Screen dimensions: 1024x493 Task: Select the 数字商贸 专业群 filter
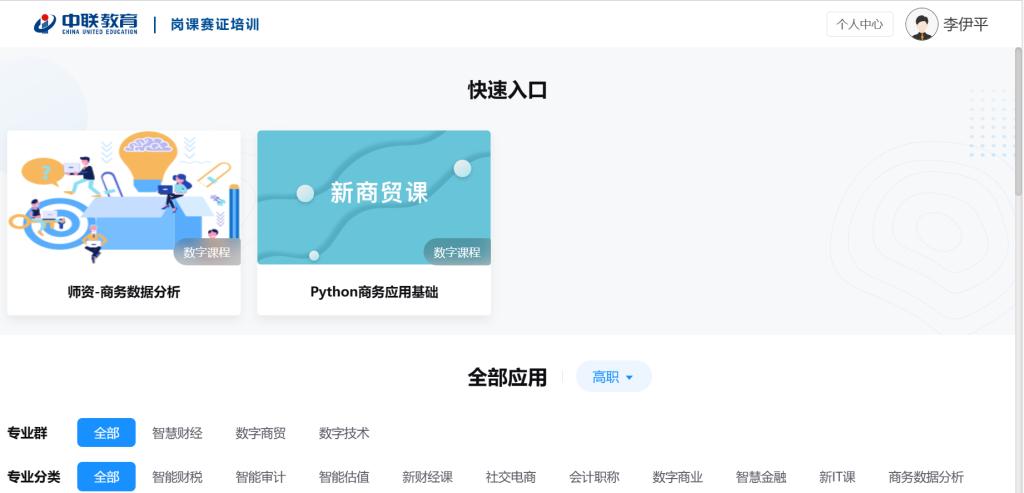pyautogui.click(x=261, y=433)
